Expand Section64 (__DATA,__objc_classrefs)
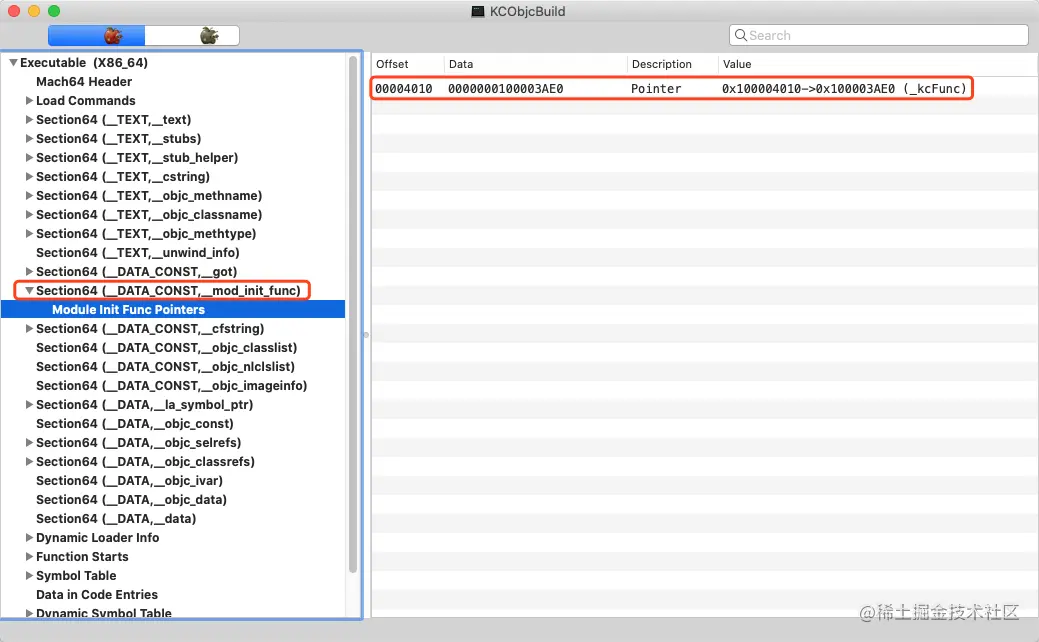This screenshot has width=1039, height=642. [x=29, y=461]
